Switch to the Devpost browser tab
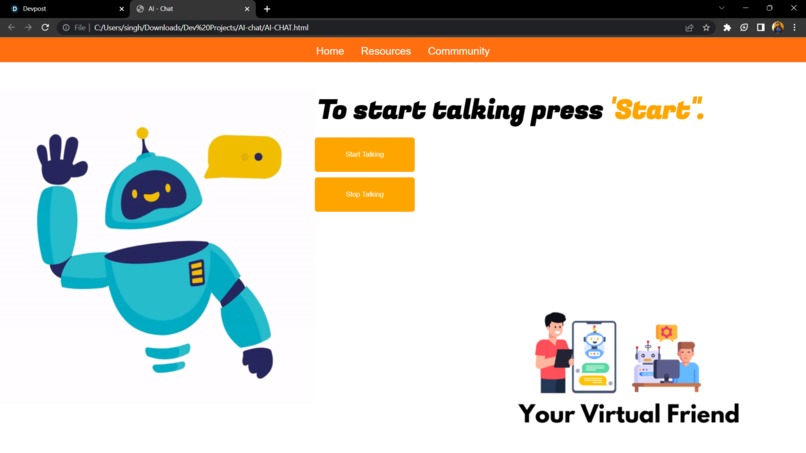This screenshot has width=806, height=453. [64, 9]
